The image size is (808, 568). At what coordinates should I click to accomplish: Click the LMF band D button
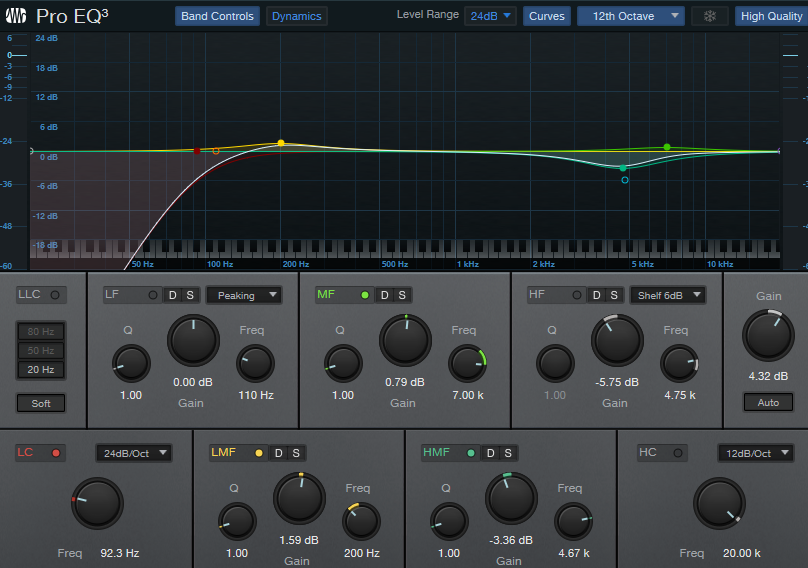pyautogui.click(x=279, y=453)
